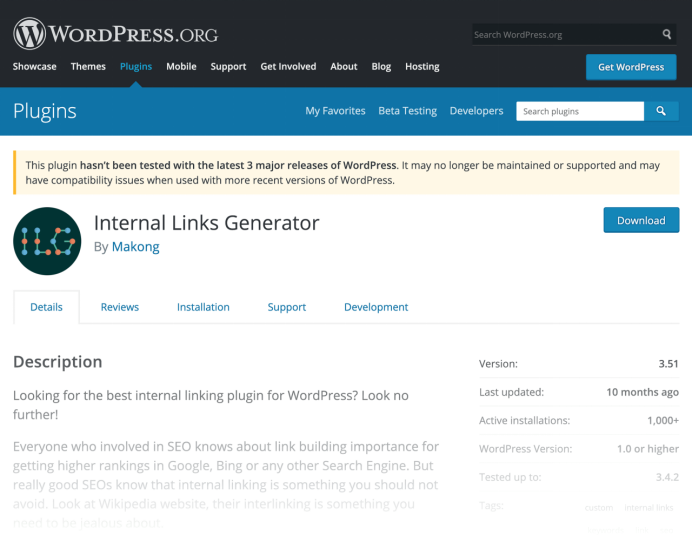693x556 pixels.
Task: Open the My Favorites link
Action: tap(335, 111)
